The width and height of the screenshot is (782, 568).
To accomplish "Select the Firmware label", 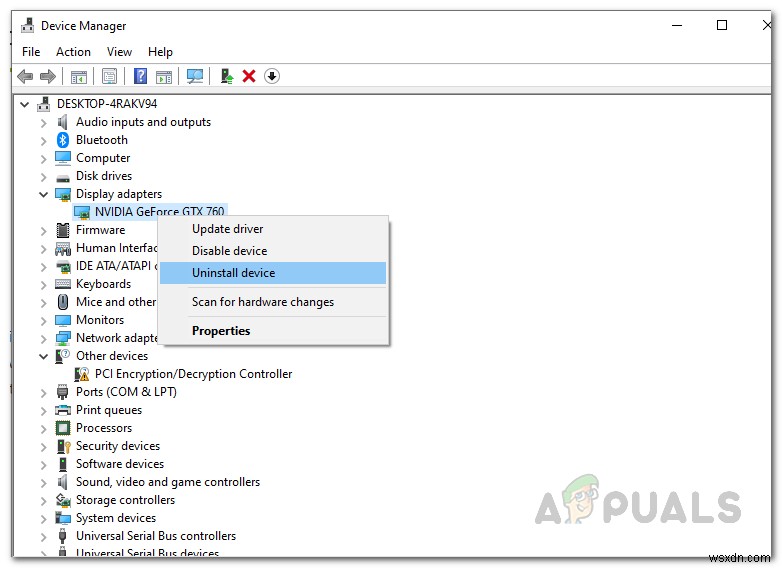I will (x=100, y=230).
